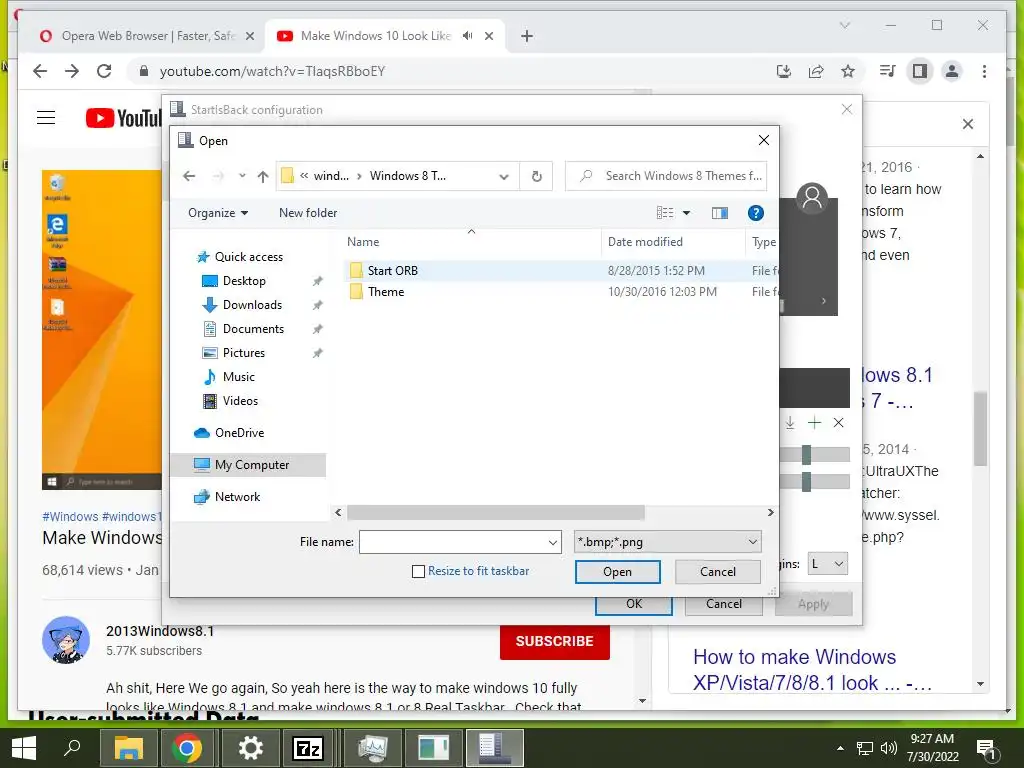This screenshot has width=1024, height=768.
Task: Go up one folder level in the Open dialog
Action: click(x=263, y=176)
